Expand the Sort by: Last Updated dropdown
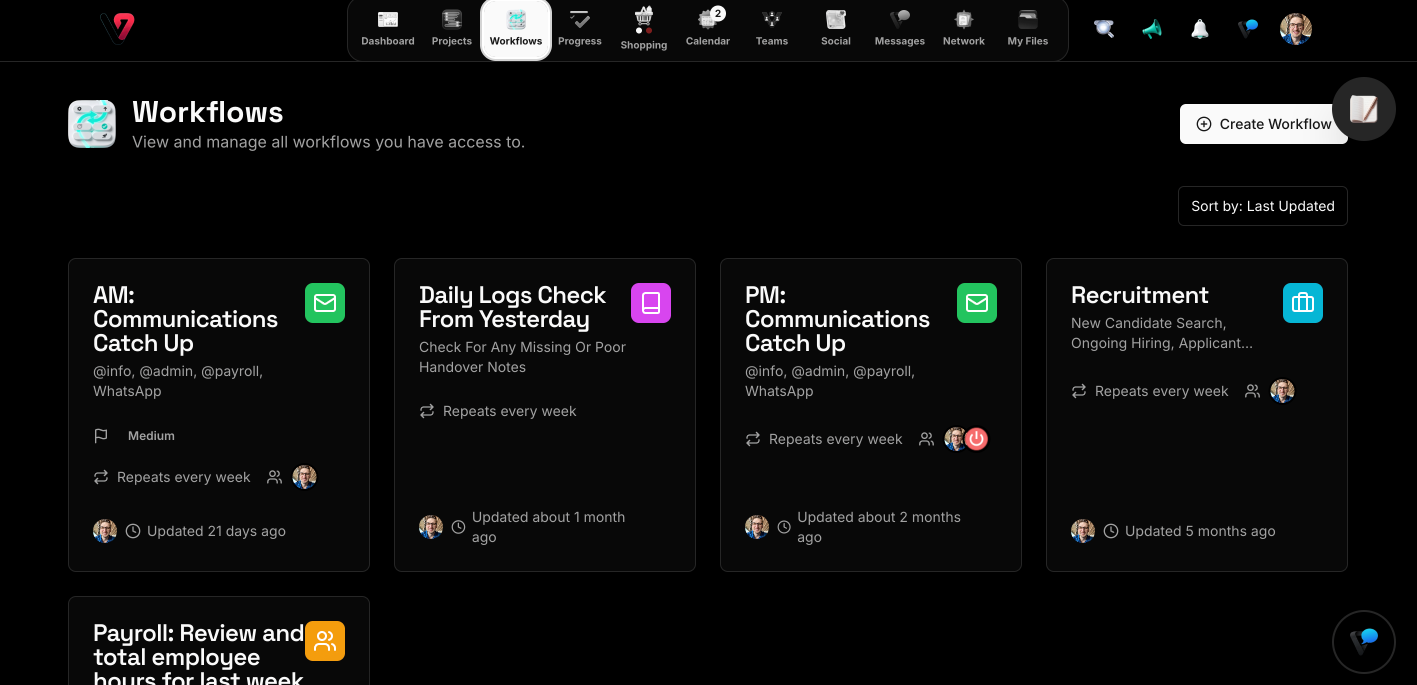The height and width of the screenshot is (685, 1417). 1262,206
